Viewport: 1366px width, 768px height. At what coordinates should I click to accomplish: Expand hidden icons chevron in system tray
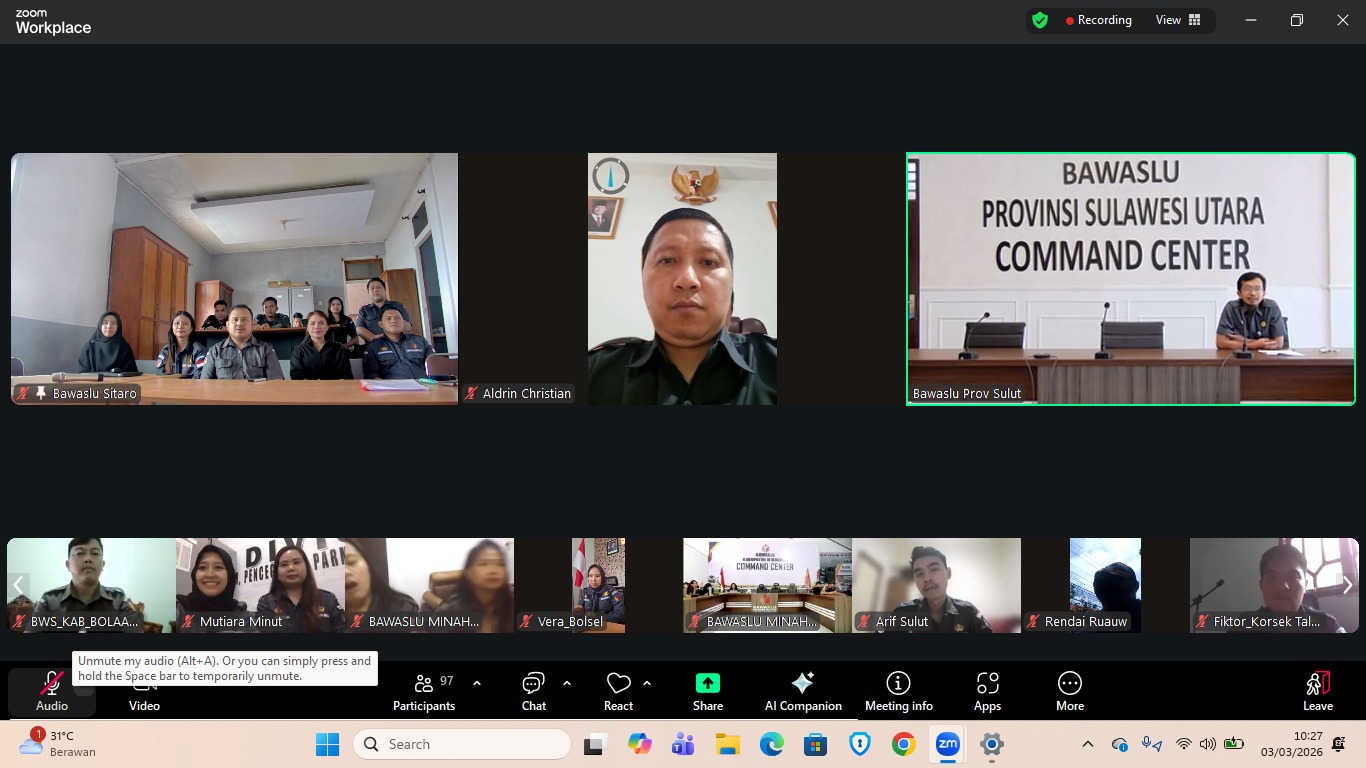point(1087,744)
